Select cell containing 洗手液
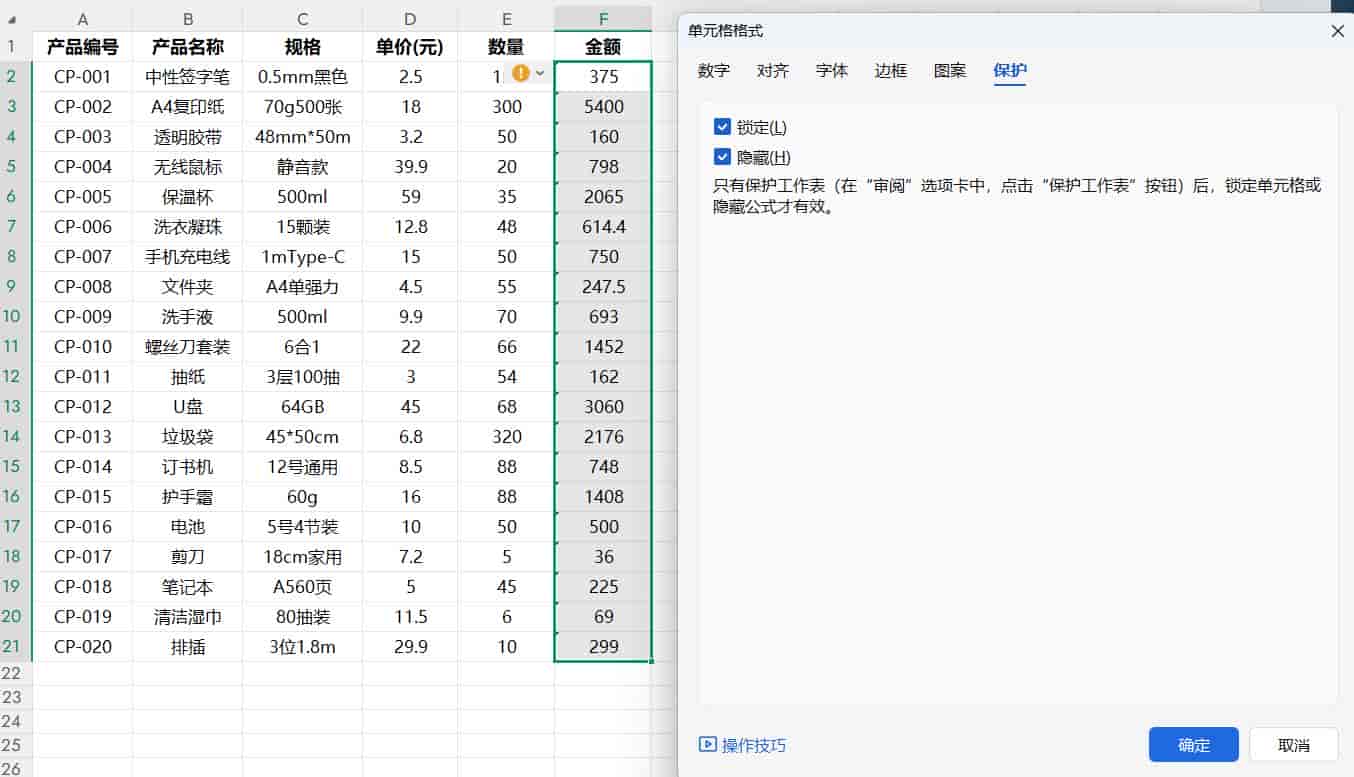 pos(187,316)
